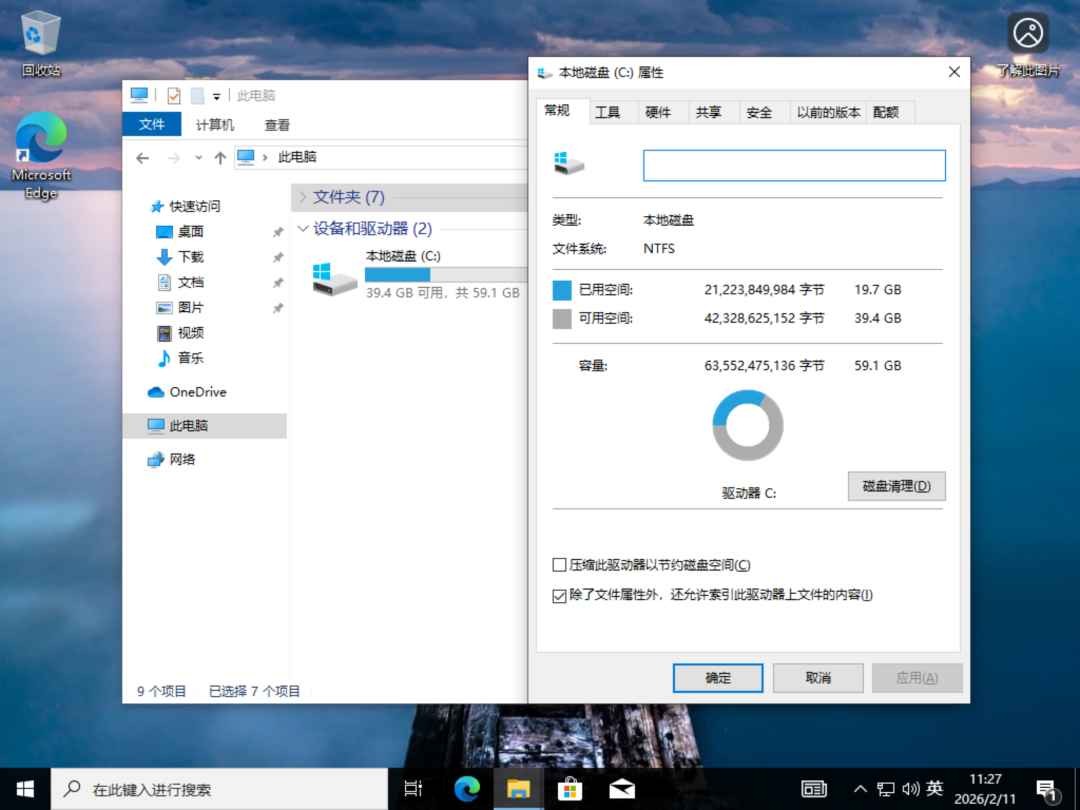Click the 磁盘清理(D) button
Viewport: 1080px width, 810px height.
tap(896, 486)
